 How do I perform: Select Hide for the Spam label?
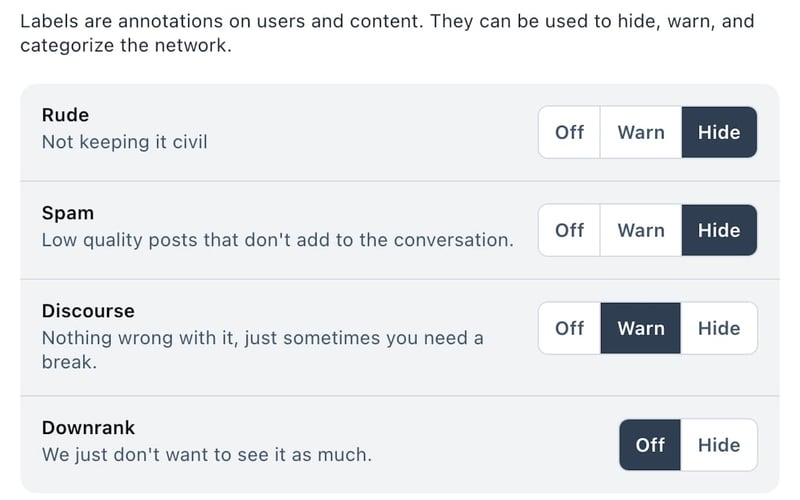coord(719,230)
